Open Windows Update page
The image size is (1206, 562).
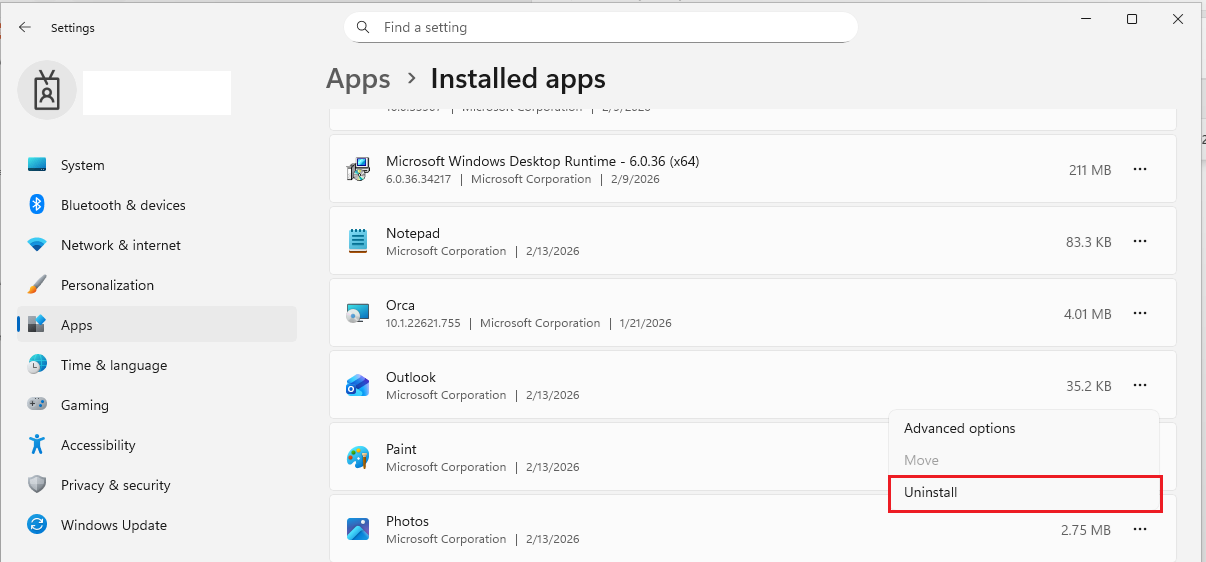pos(157,525)
